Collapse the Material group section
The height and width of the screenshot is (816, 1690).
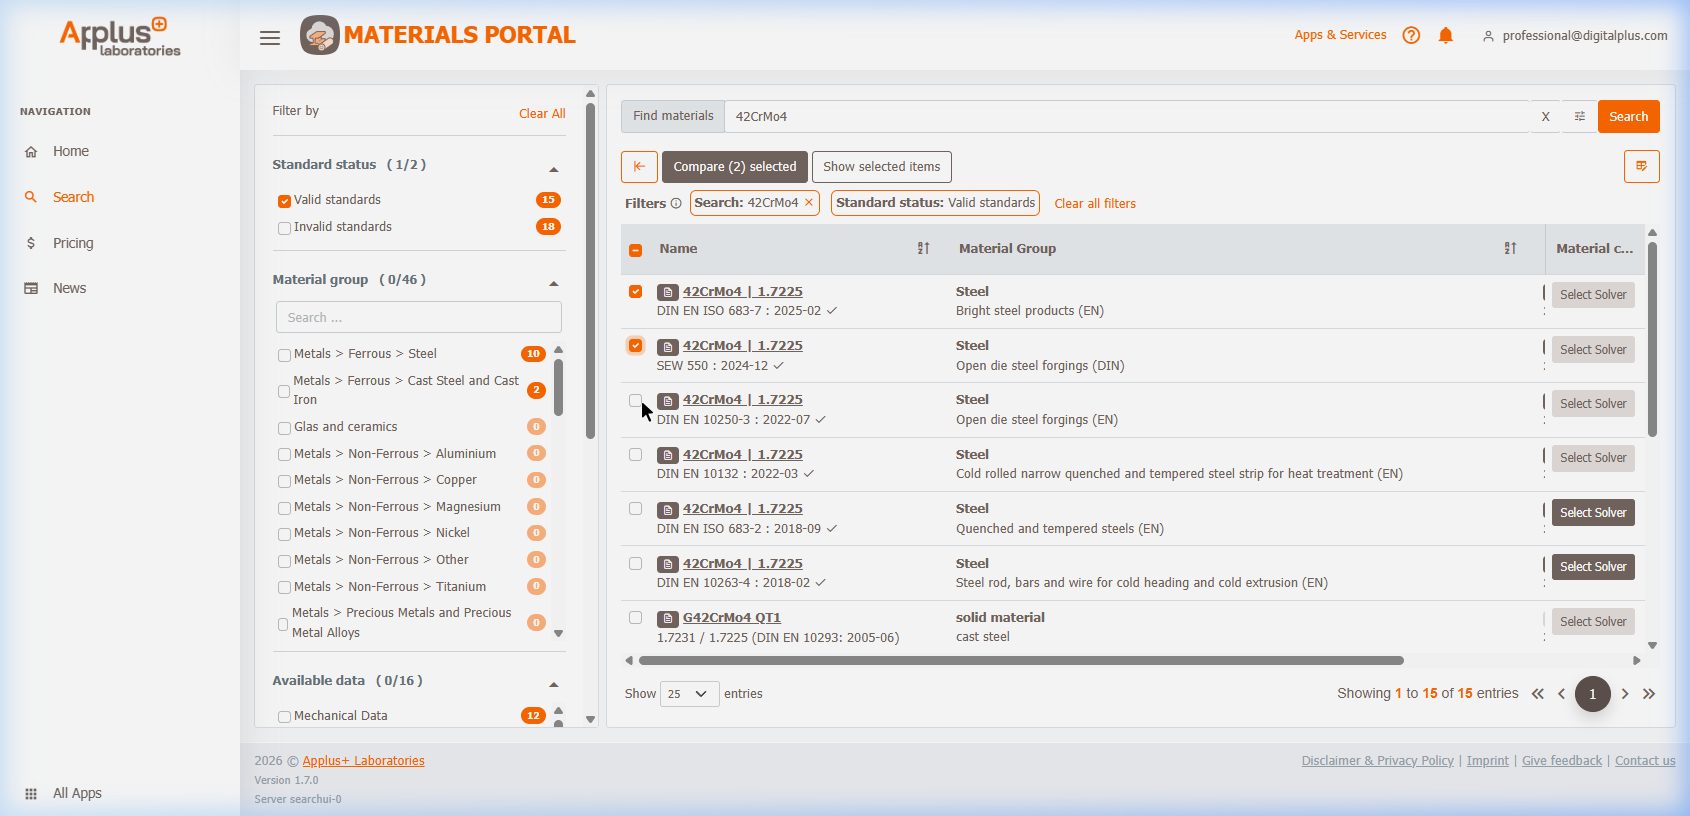click(553, 284)
